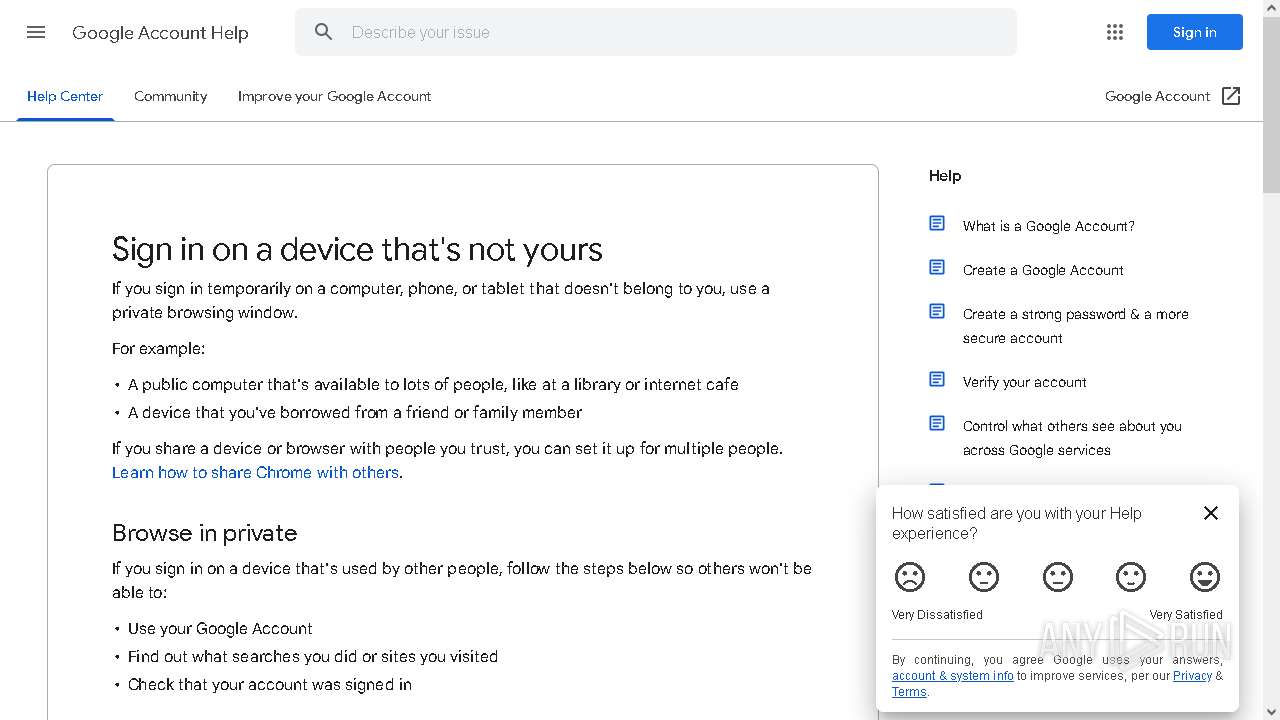
Task: Select the somewhat satisfied smiley face
Action: click(x=1131, y=577)
